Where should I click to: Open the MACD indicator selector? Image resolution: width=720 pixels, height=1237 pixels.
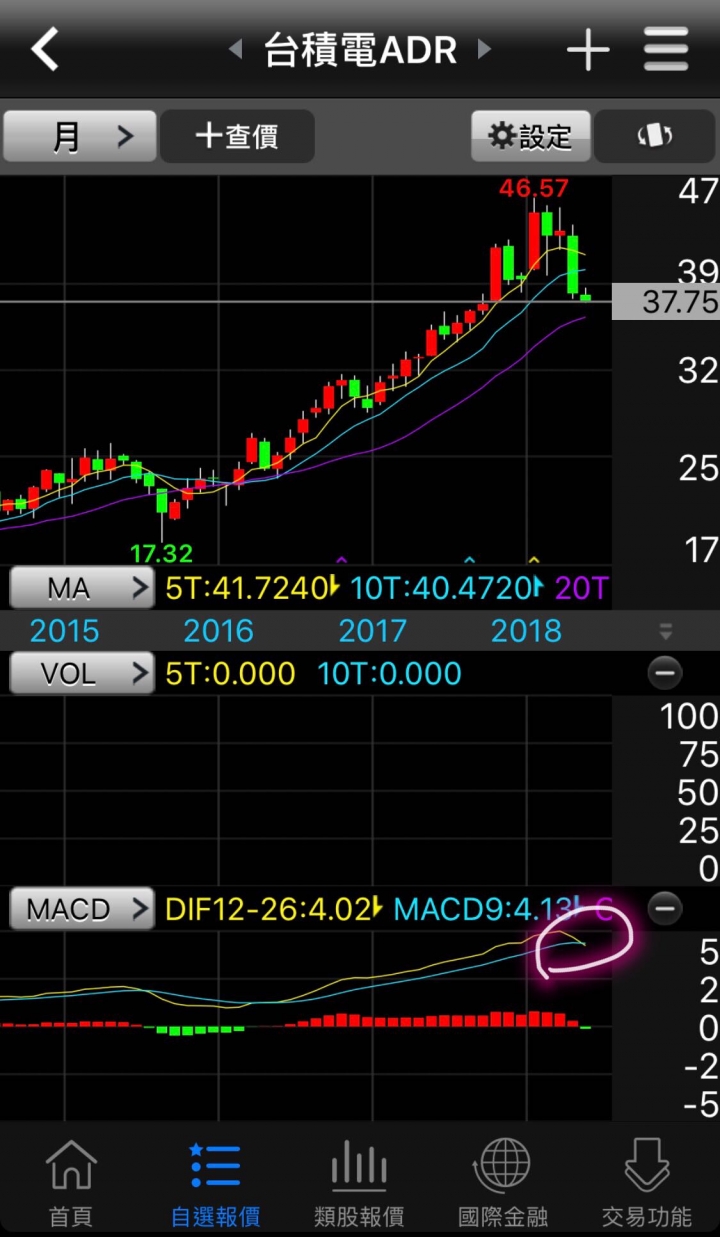(x=82, y=909)
